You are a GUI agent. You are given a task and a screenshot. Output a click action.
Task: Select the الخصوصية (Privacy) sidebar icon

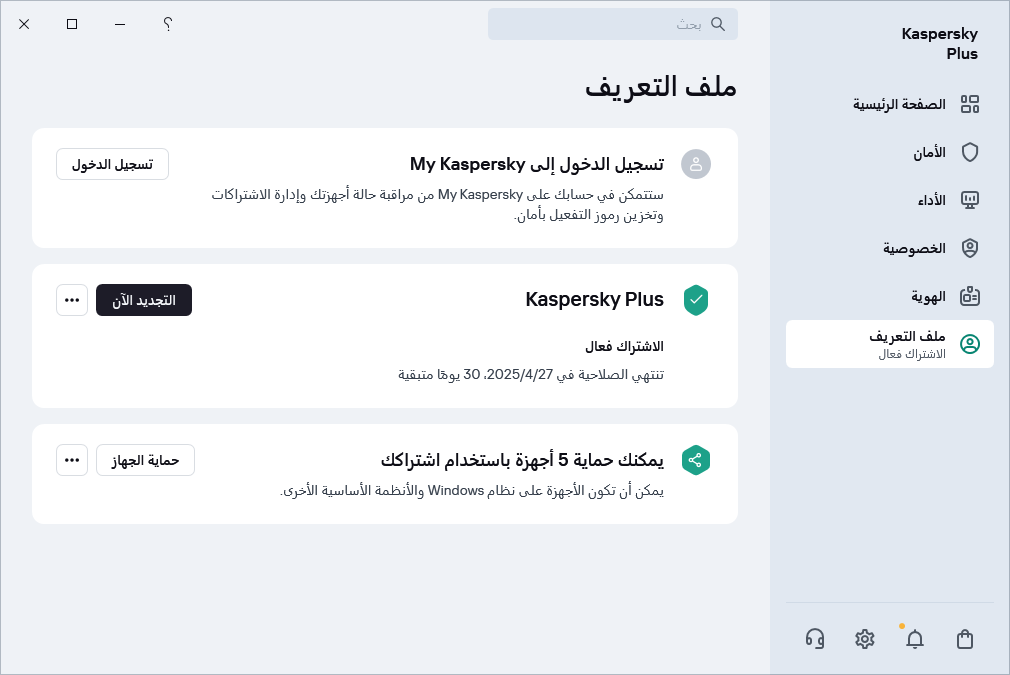[970, 248]
